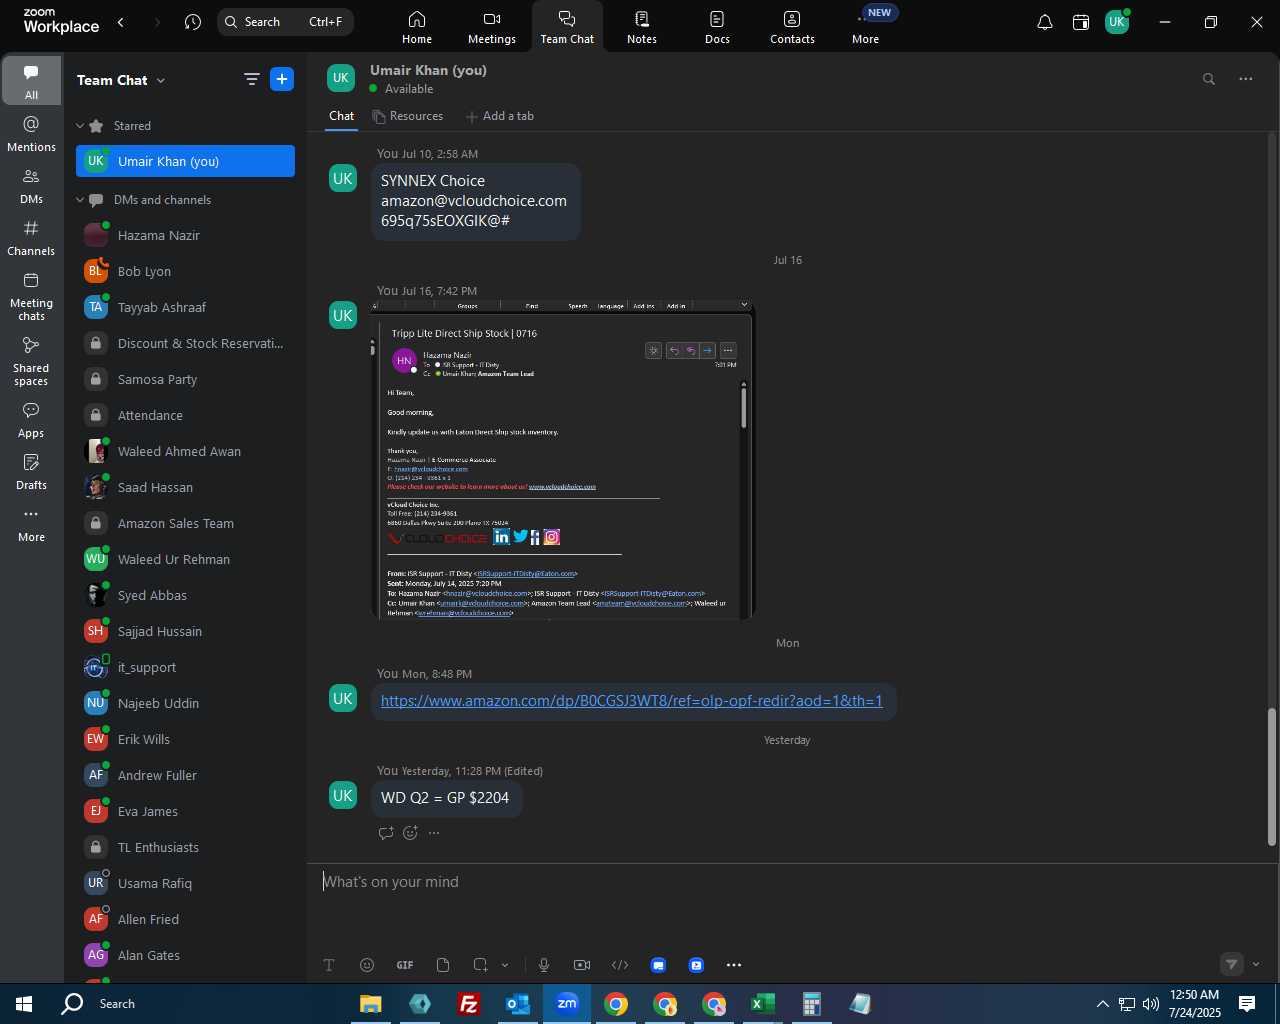Open Discount & Stock Reservation channel
The width and height of the screenshot is (1280, 1024).
coord(185,344)
